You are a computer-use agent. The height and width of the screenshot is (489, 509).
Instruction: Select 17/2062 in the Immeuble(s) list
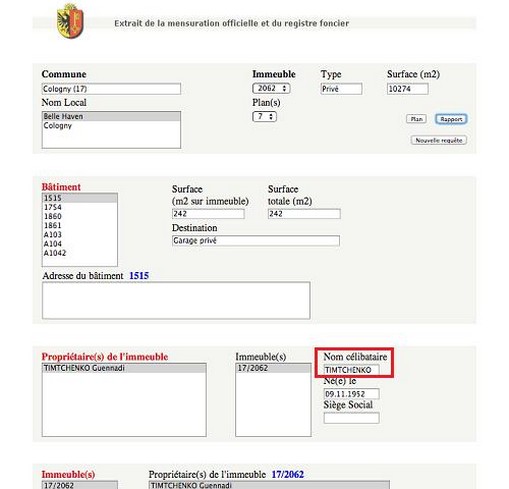point(273,368)
